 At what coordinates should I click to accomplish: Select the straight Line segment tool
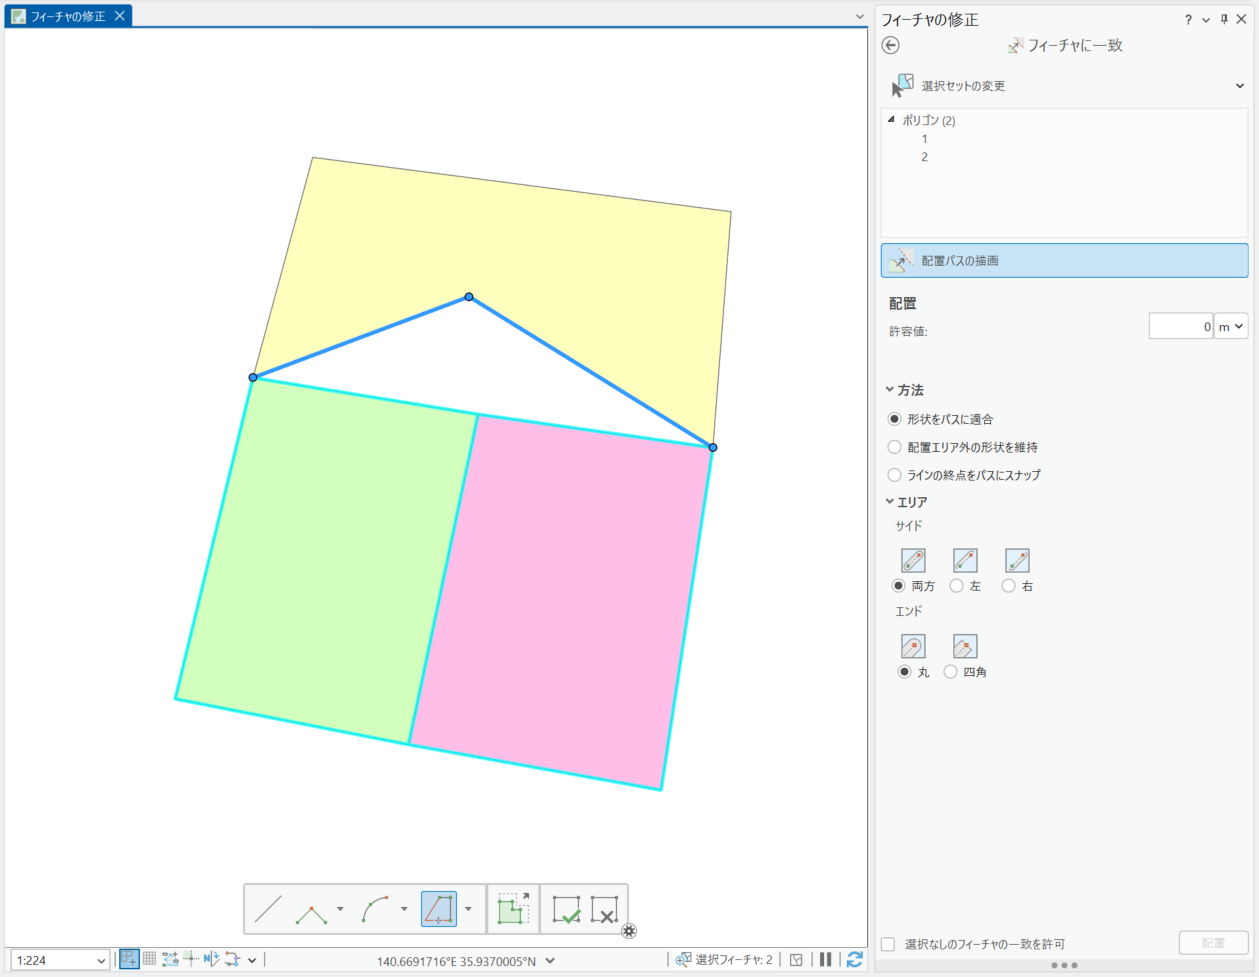(x=268, y=909)
